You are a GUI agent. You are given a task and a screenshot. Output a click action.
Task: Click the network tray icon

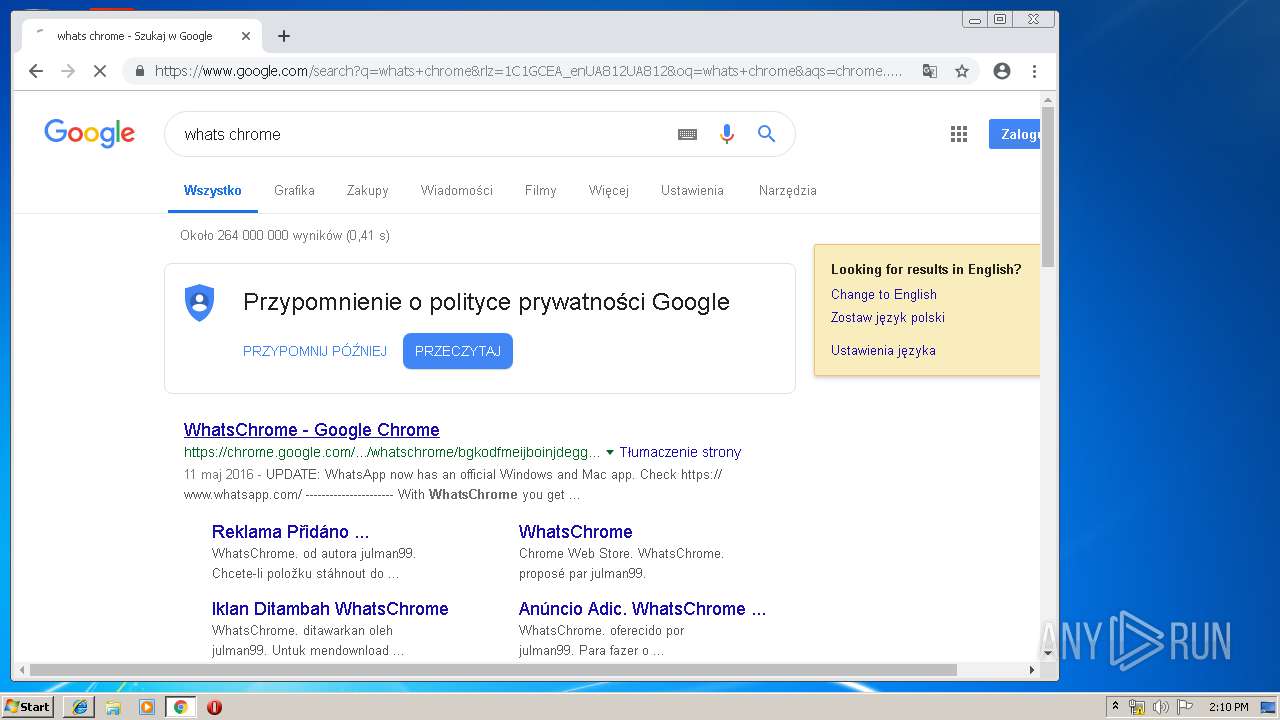click(x=1137, y=707)
